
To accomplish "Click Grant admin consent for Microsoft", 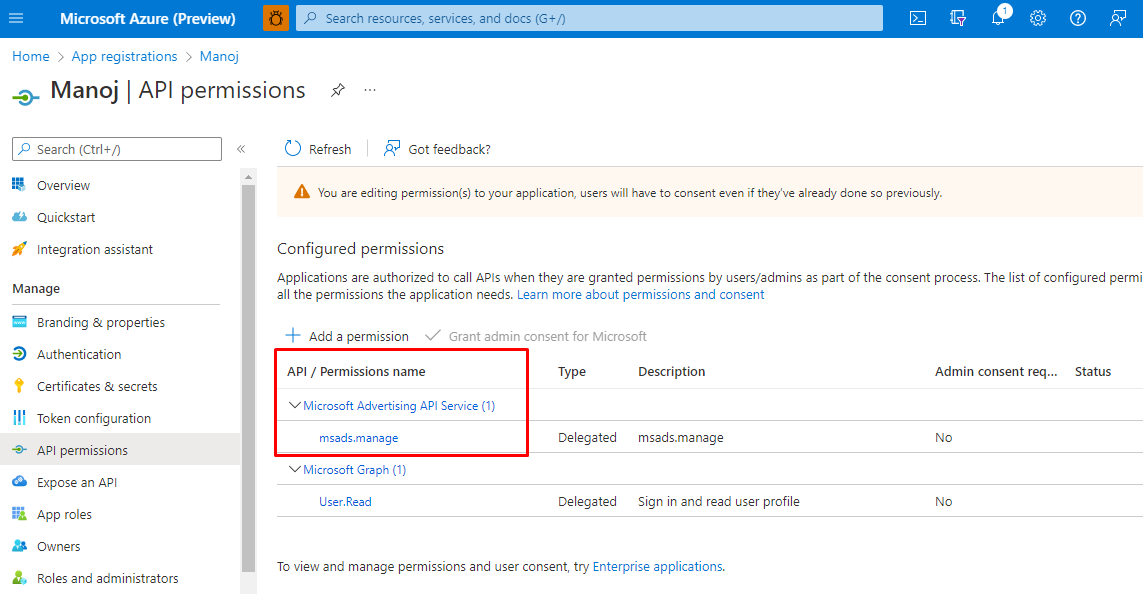I will pos(536,336).
